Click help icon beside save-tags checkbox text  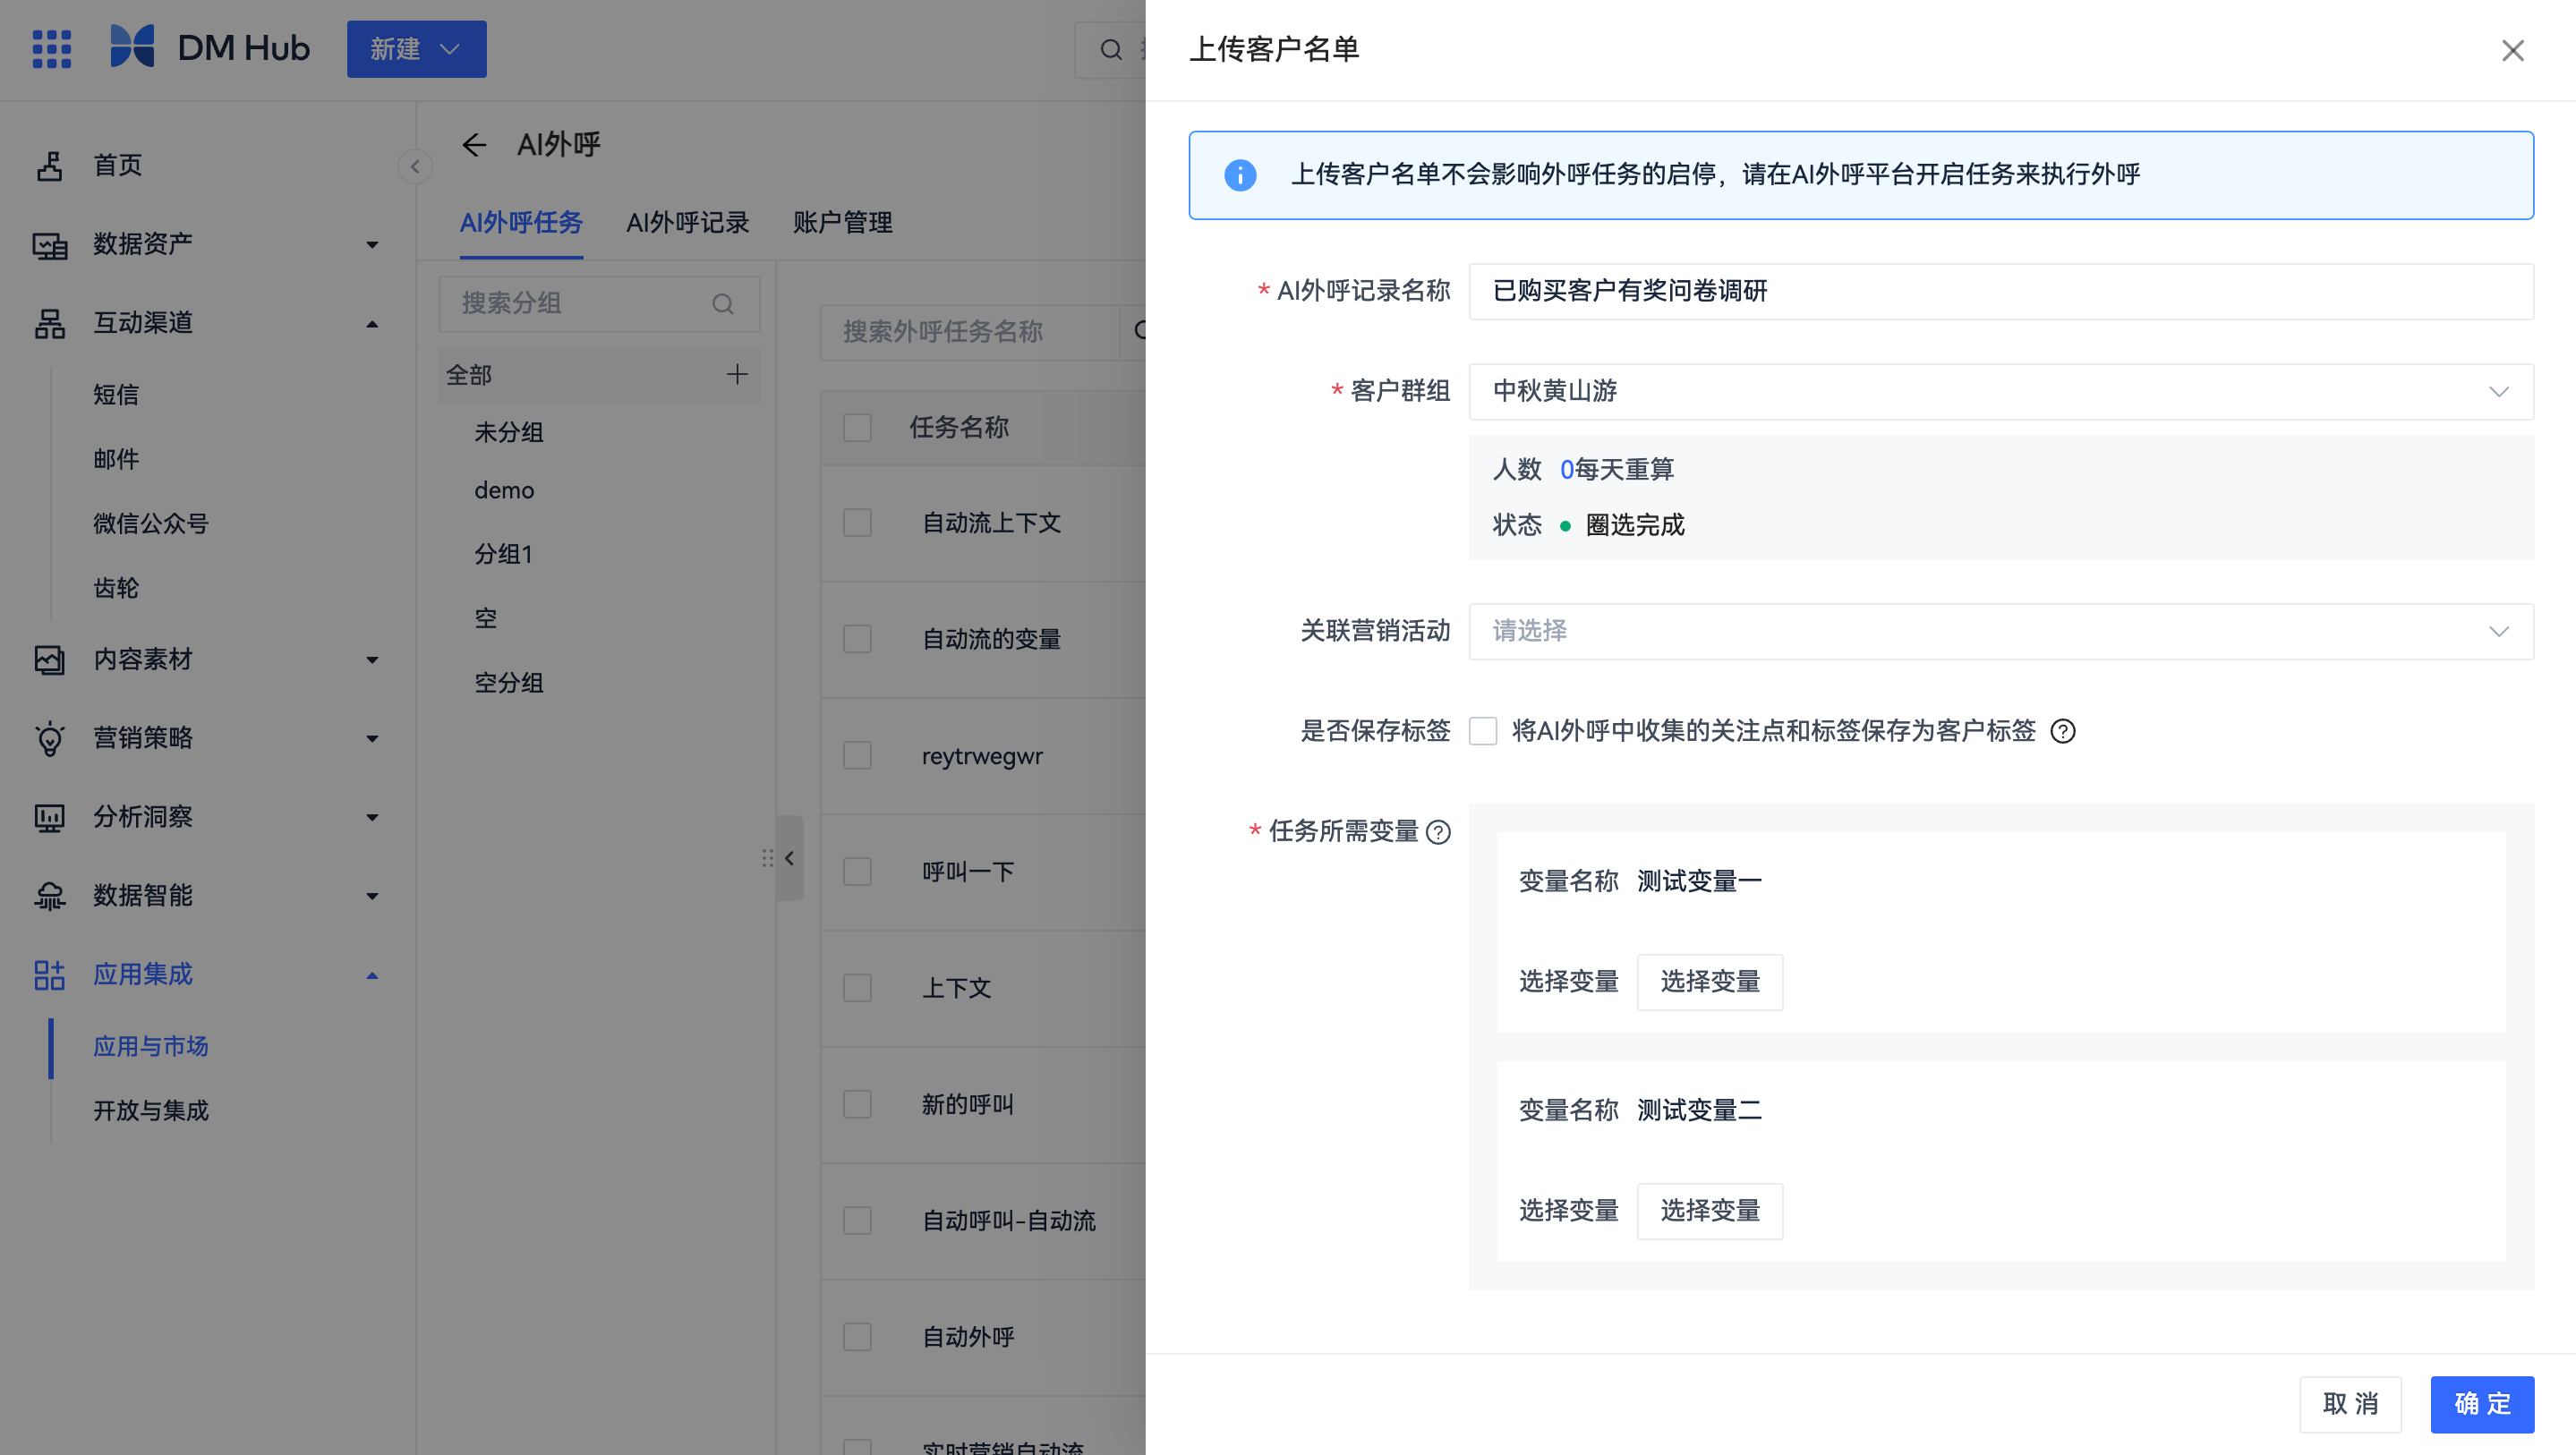(2062, 731)
